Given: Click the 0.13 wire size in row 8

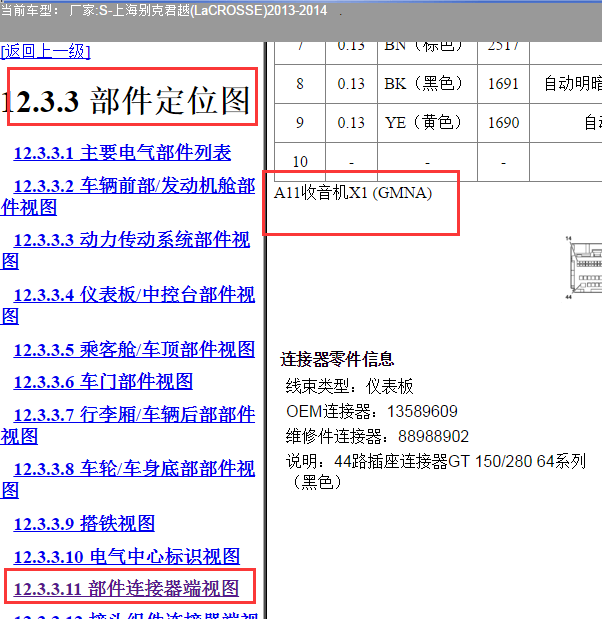Looking at the screenshot, I should click(351, 84).
